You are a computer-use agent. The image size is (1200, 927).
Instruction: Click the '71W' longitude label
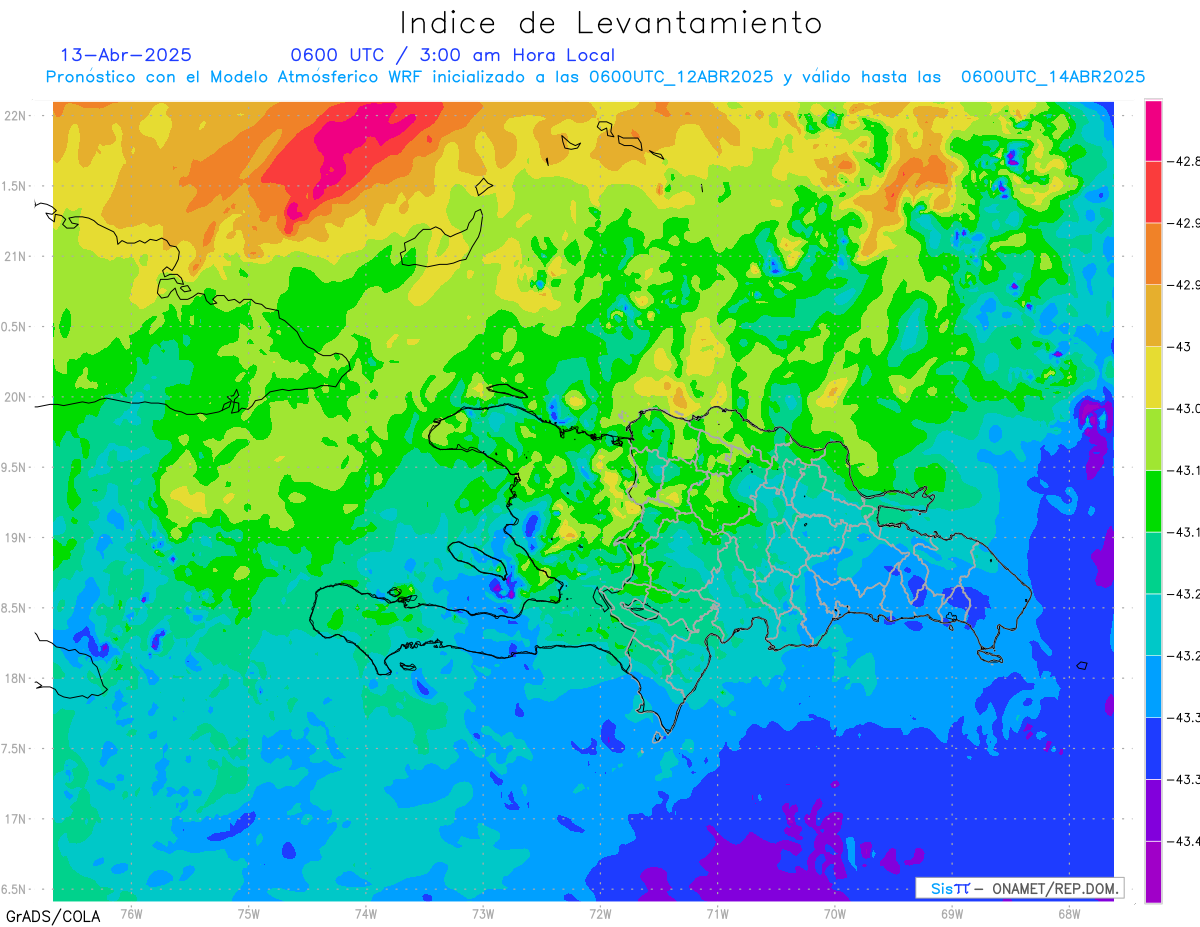(717, 913)
